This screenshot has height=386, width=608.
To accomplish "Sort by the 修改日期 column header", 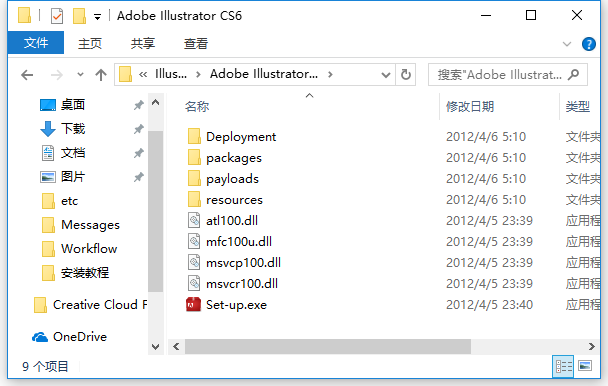I will tap(470, 106).
